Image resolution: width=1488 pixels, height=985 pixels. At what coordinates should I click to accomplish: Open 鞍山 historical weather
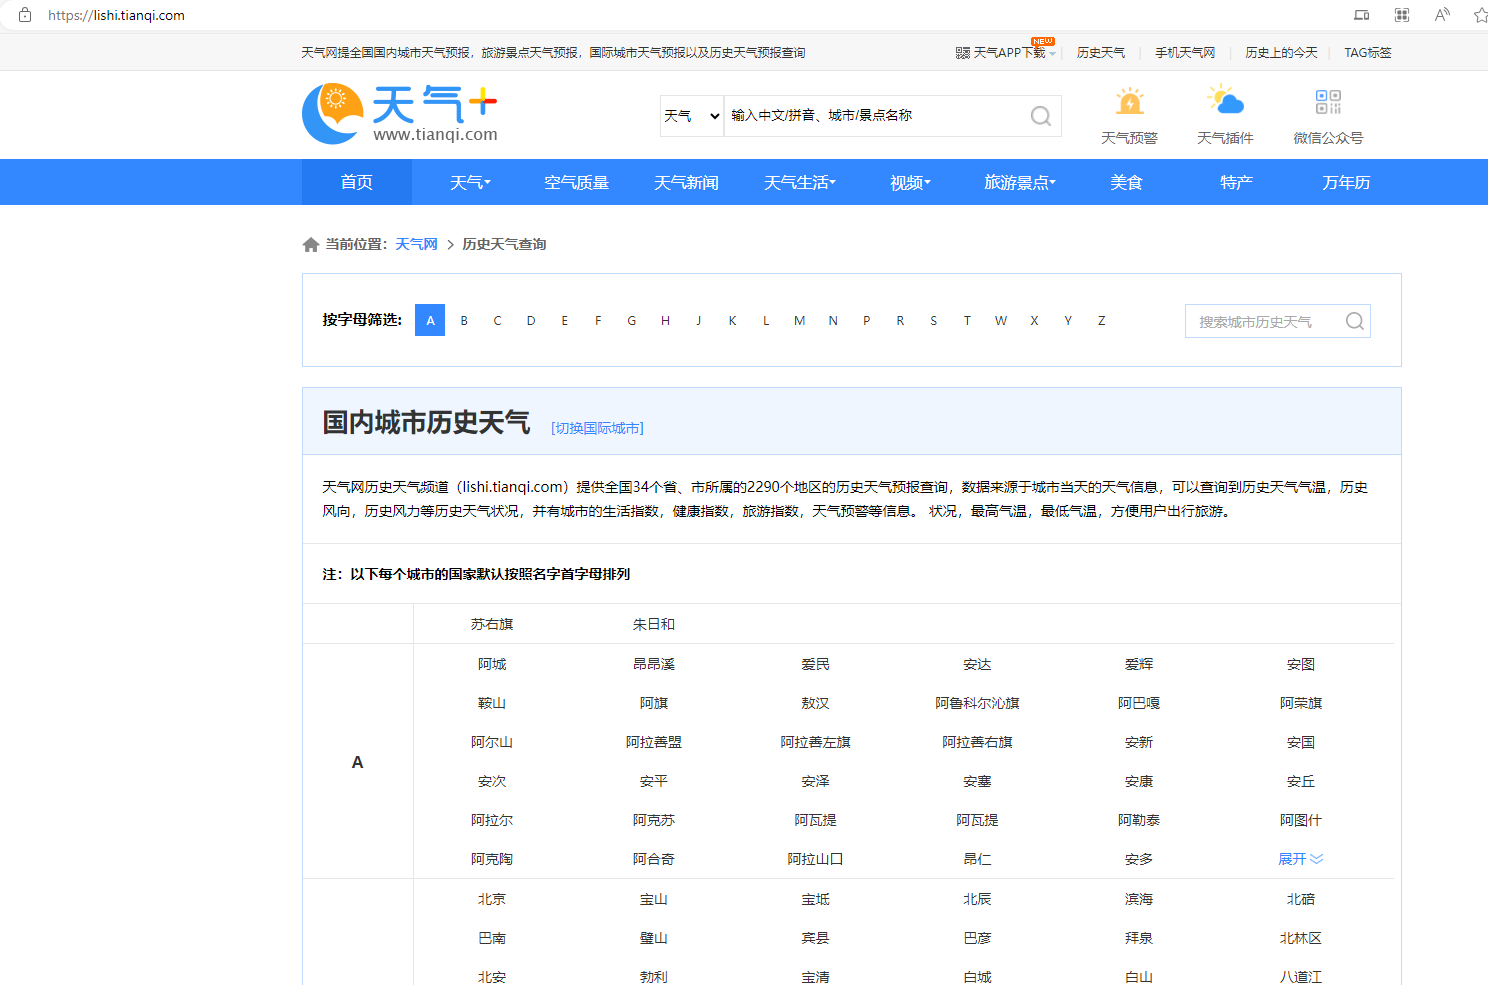click(x=492, y=703)
